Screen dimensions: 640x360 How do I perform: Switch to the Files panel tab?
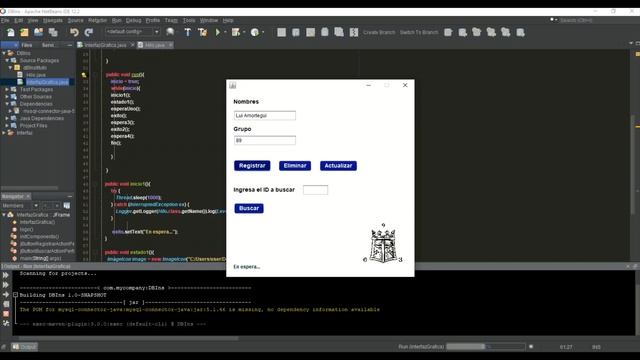(27, 45)
